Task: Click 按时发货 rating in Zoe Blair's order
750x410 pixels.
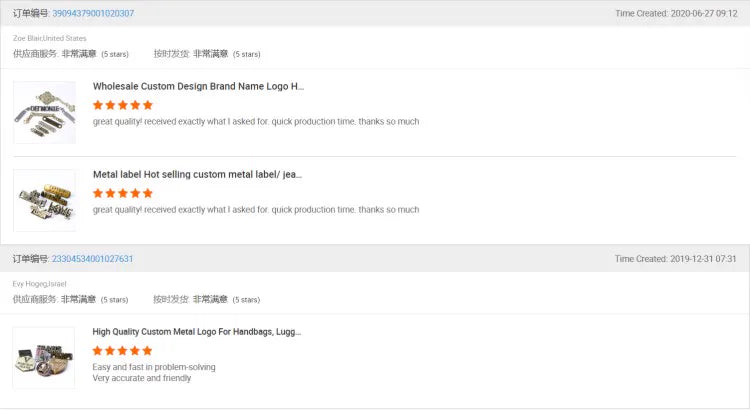Action: click(x=207, y=54)
